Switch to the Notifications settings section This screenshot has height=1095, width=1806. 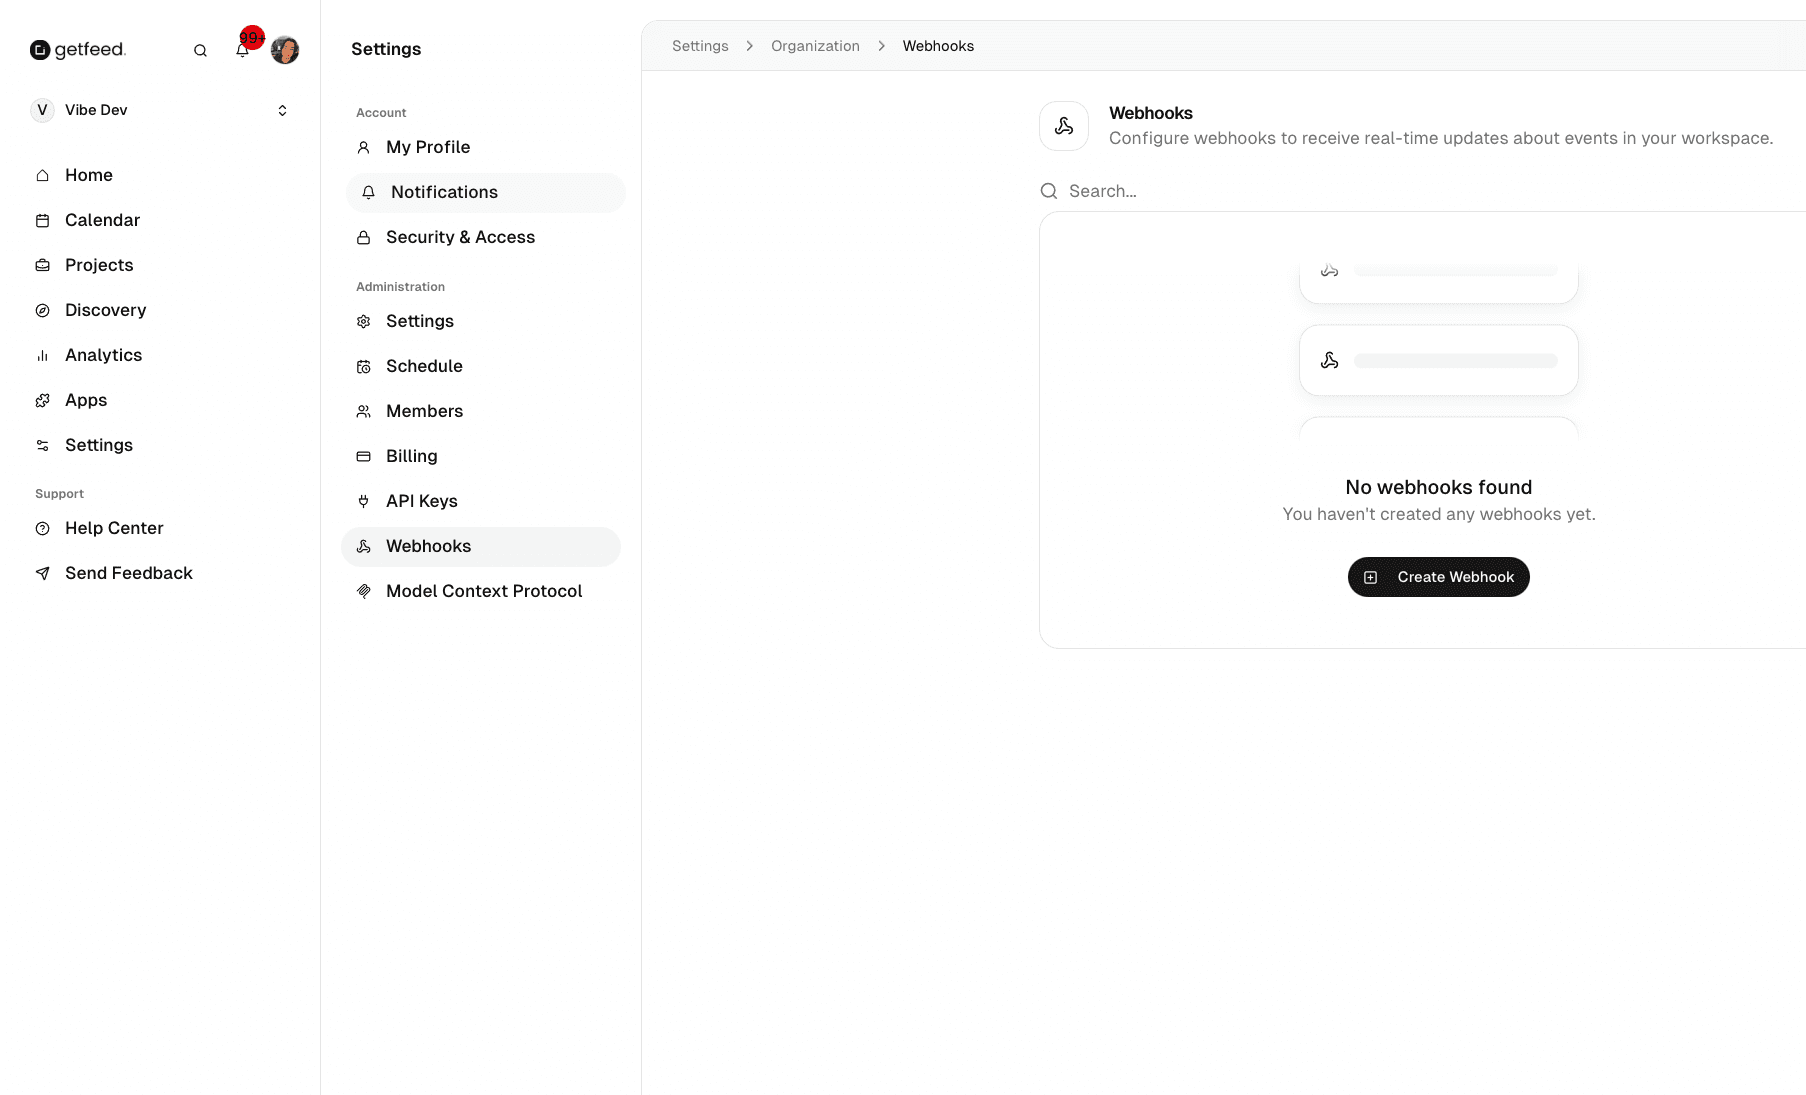click(444, 192)
